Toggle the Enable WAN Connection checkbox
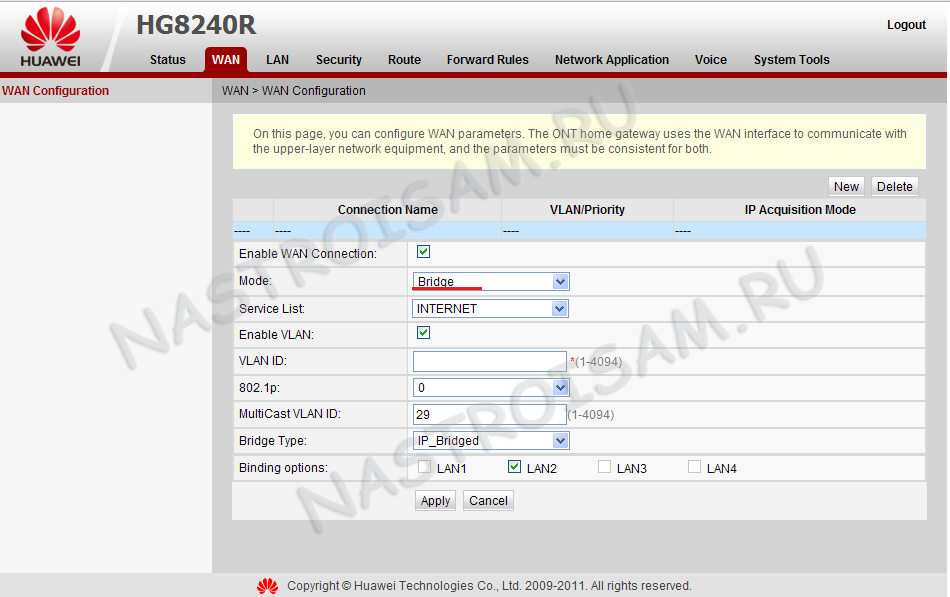 point(423,252)
